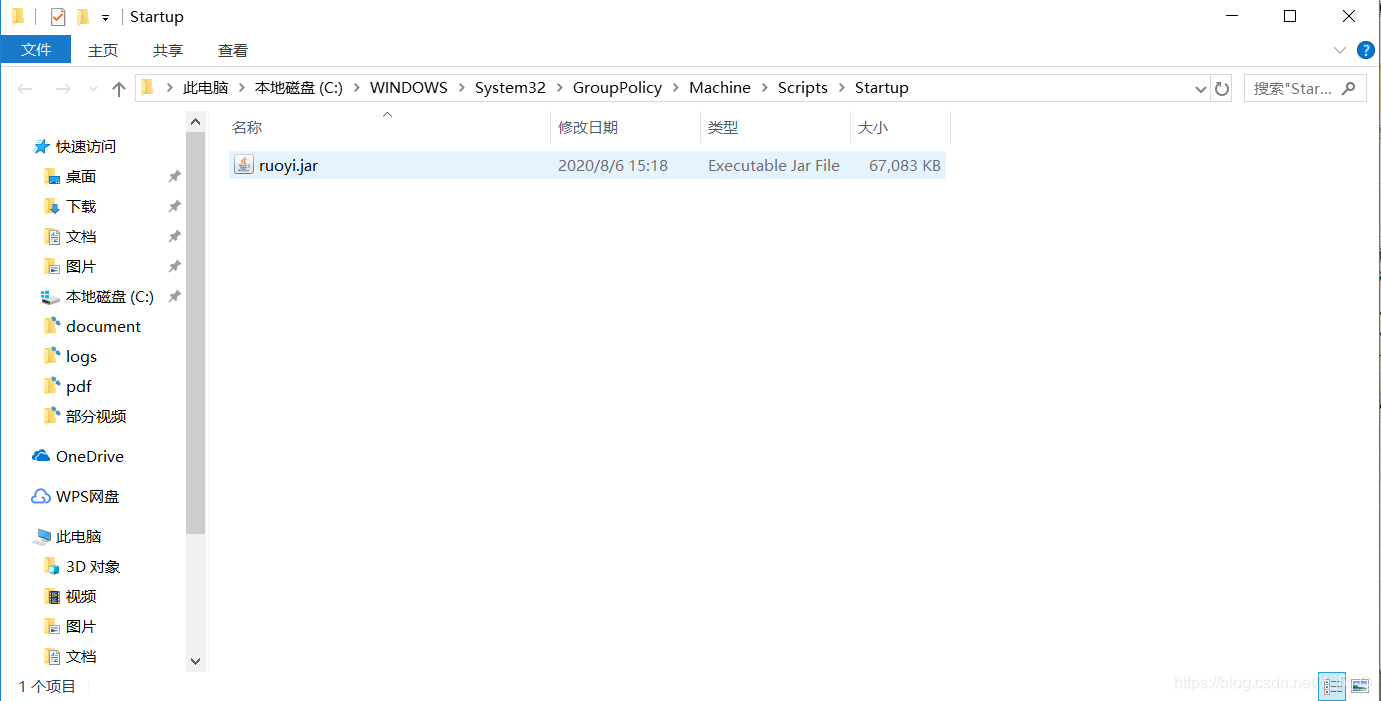1381x701 pixels.
Task: Expand the ribbon with the chevron
Action: tap(1340, 50)
